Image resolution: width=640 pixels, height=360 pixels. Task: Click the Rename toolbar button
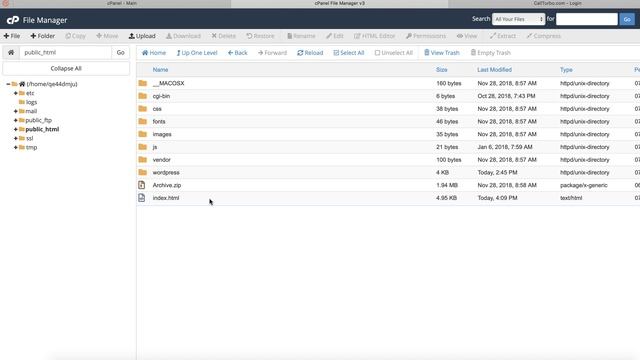click(x=301, y=36)
